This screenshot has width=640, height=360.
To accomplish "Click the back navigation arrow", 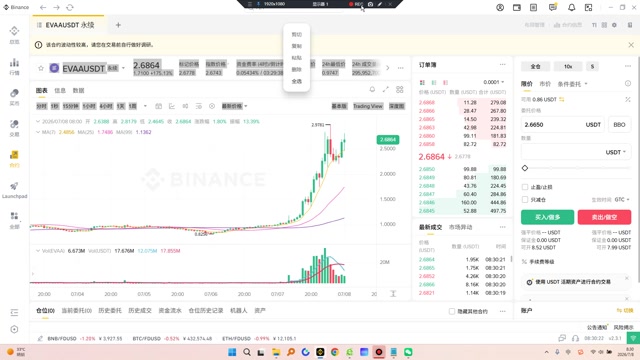I will (43, 7).
